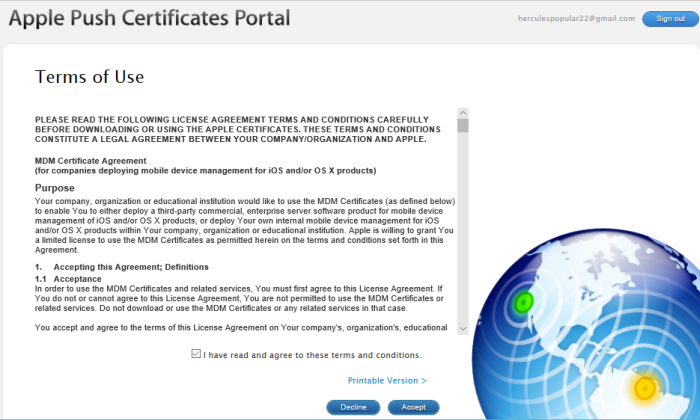Click the scrollbar down arrow
700x420 pixels.
coord(463,329)
